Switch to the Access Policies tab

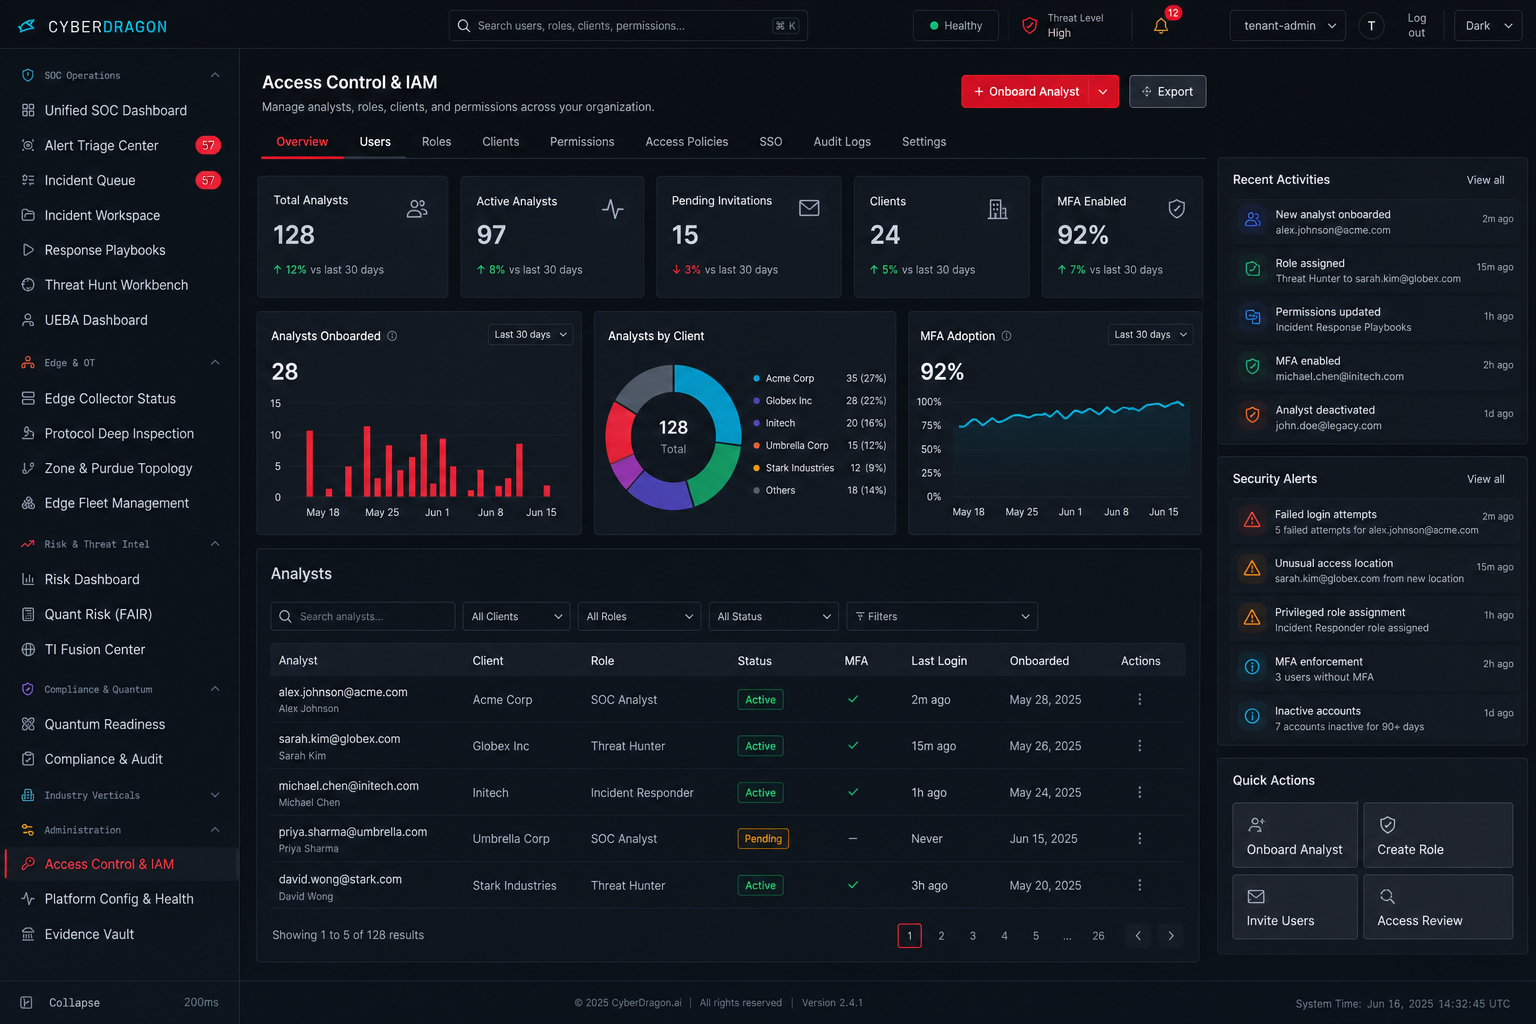click(687, 142)
